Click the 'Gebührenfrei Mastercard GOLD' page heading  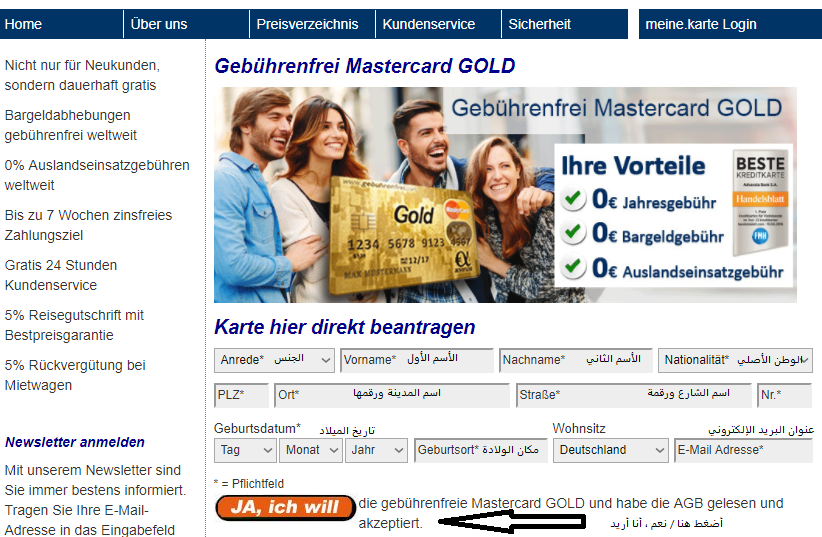365,66
